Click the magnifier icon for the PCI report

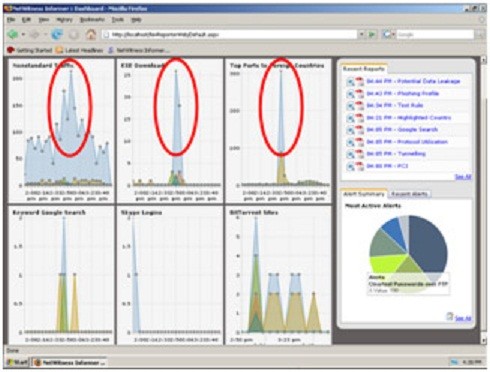(350, 166)
